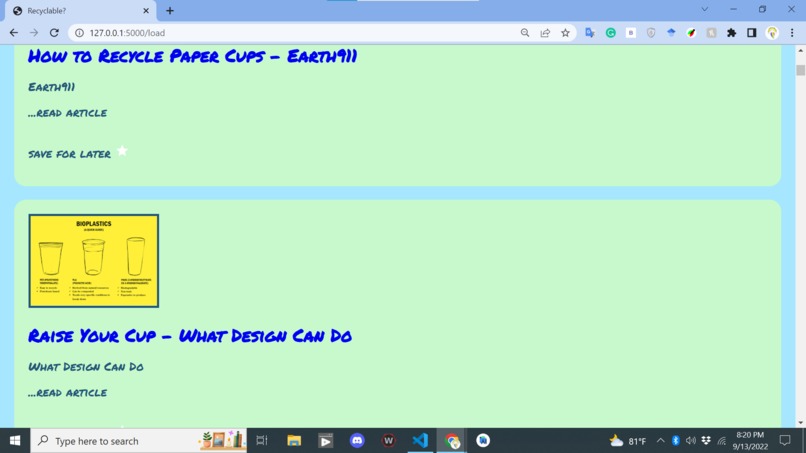Read article under the Earth911 card
The width and height of the screenshot is (806, 453).
[x=68, y=113]
